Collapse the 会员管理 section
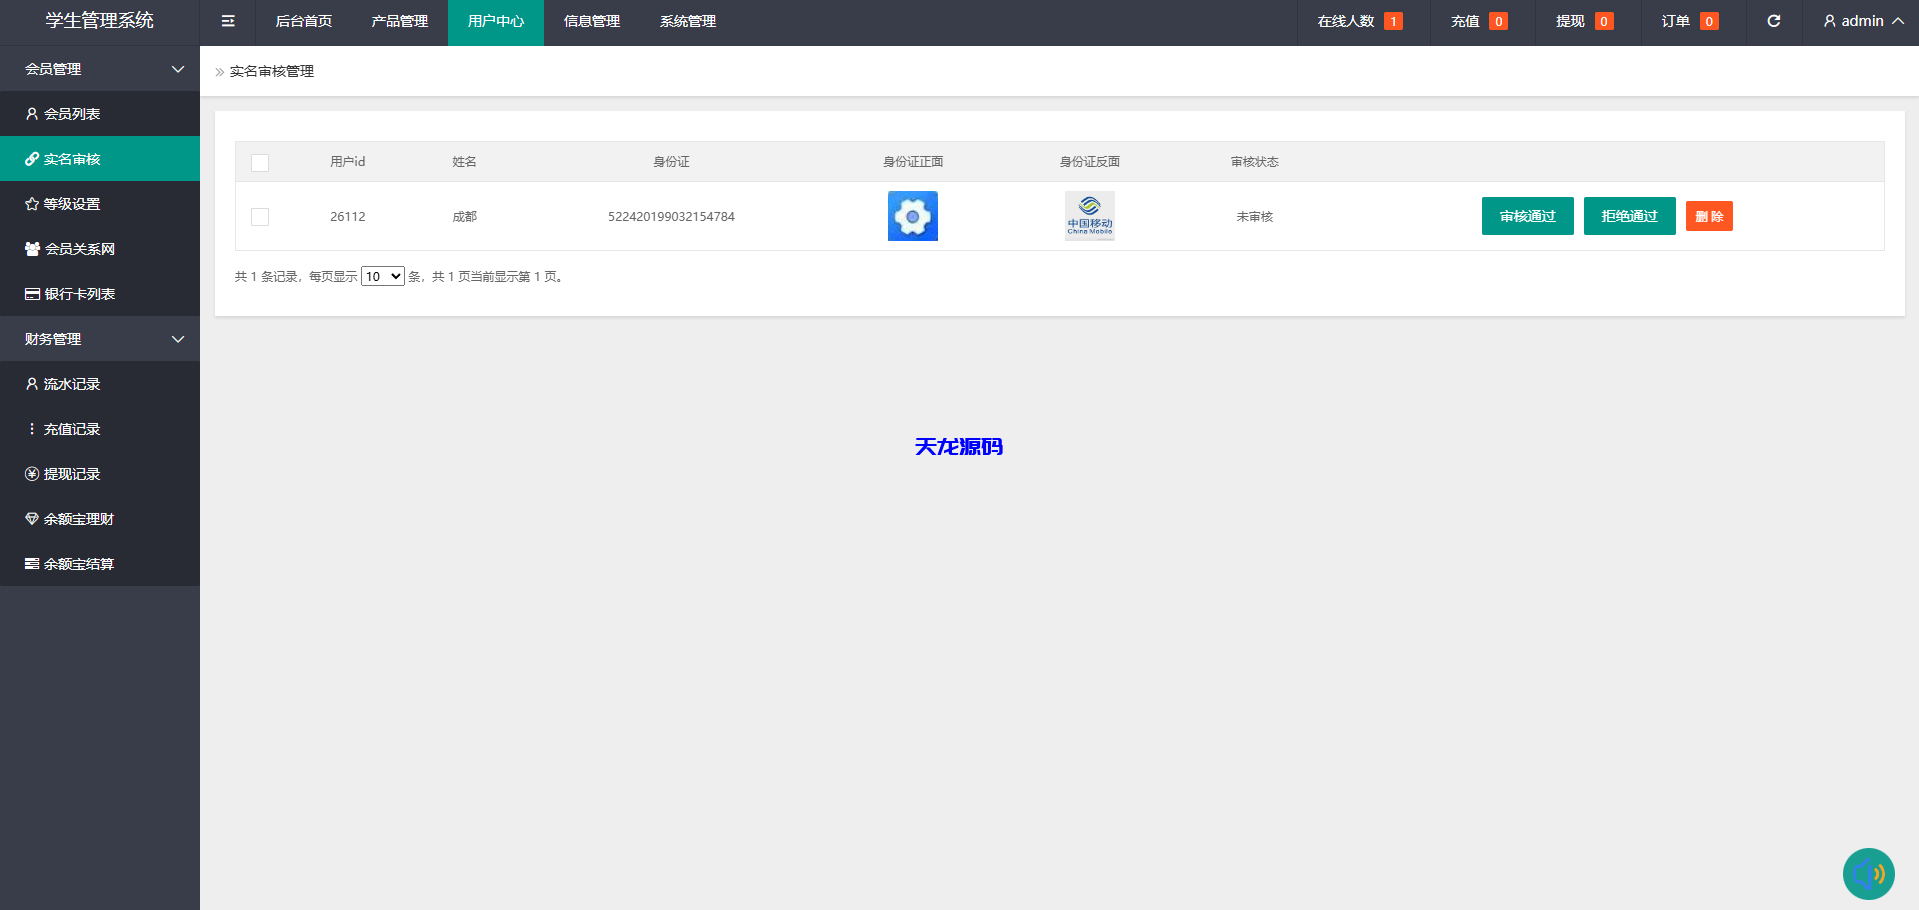Image resolution: width=1919 pixels, height=910 pixels. (100, 68)
